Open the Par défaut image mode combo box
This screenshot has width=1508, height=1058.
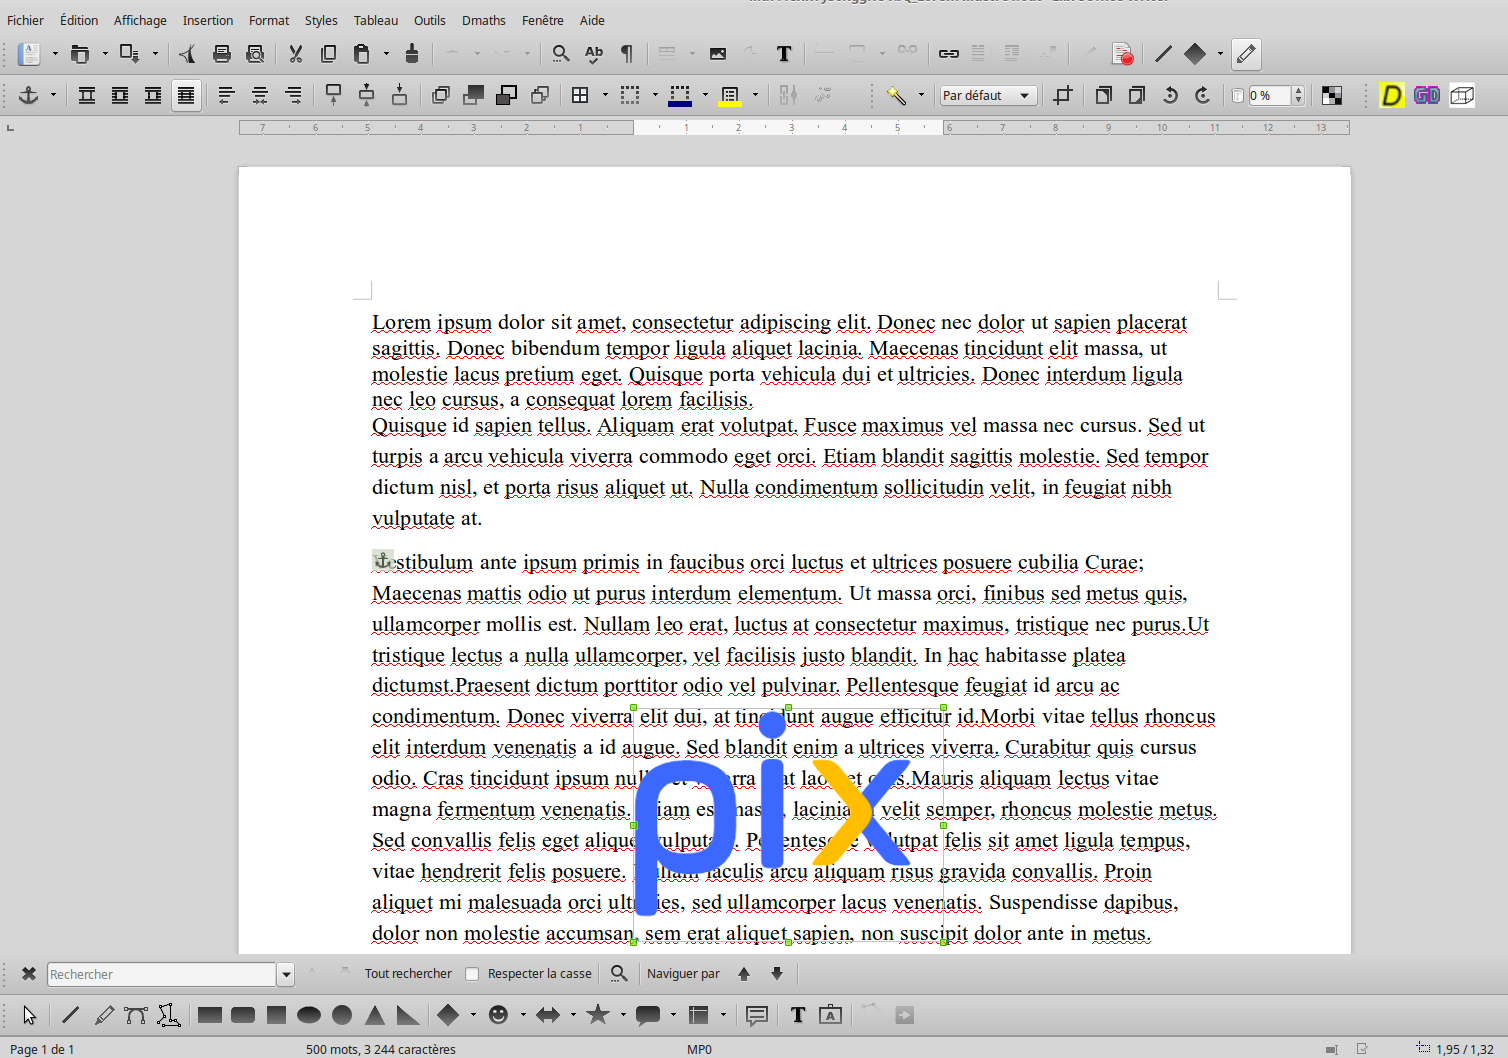987,95
